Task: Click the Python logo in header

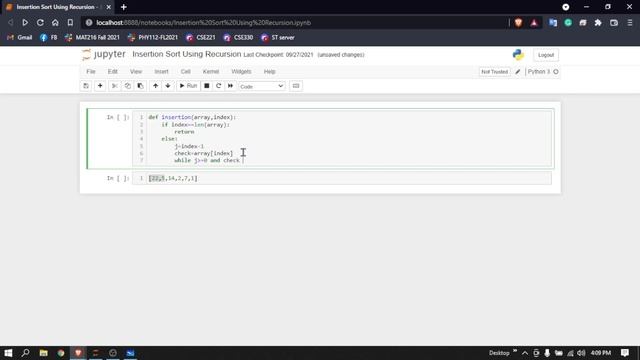Action: (518, 55)
